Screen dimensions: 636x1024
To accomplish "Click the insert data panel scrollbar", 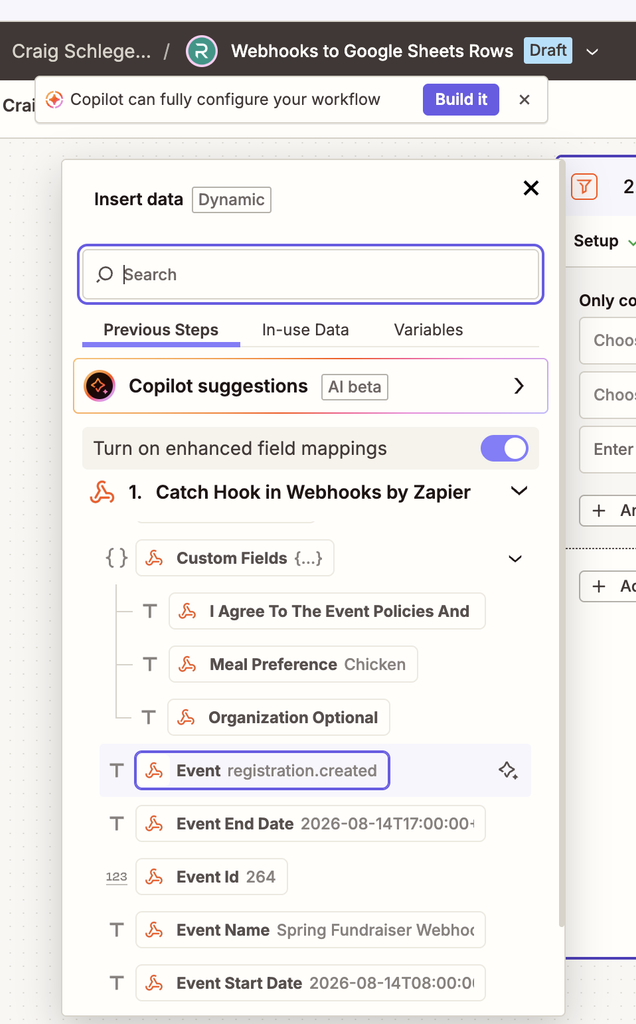I will point(562,542).
